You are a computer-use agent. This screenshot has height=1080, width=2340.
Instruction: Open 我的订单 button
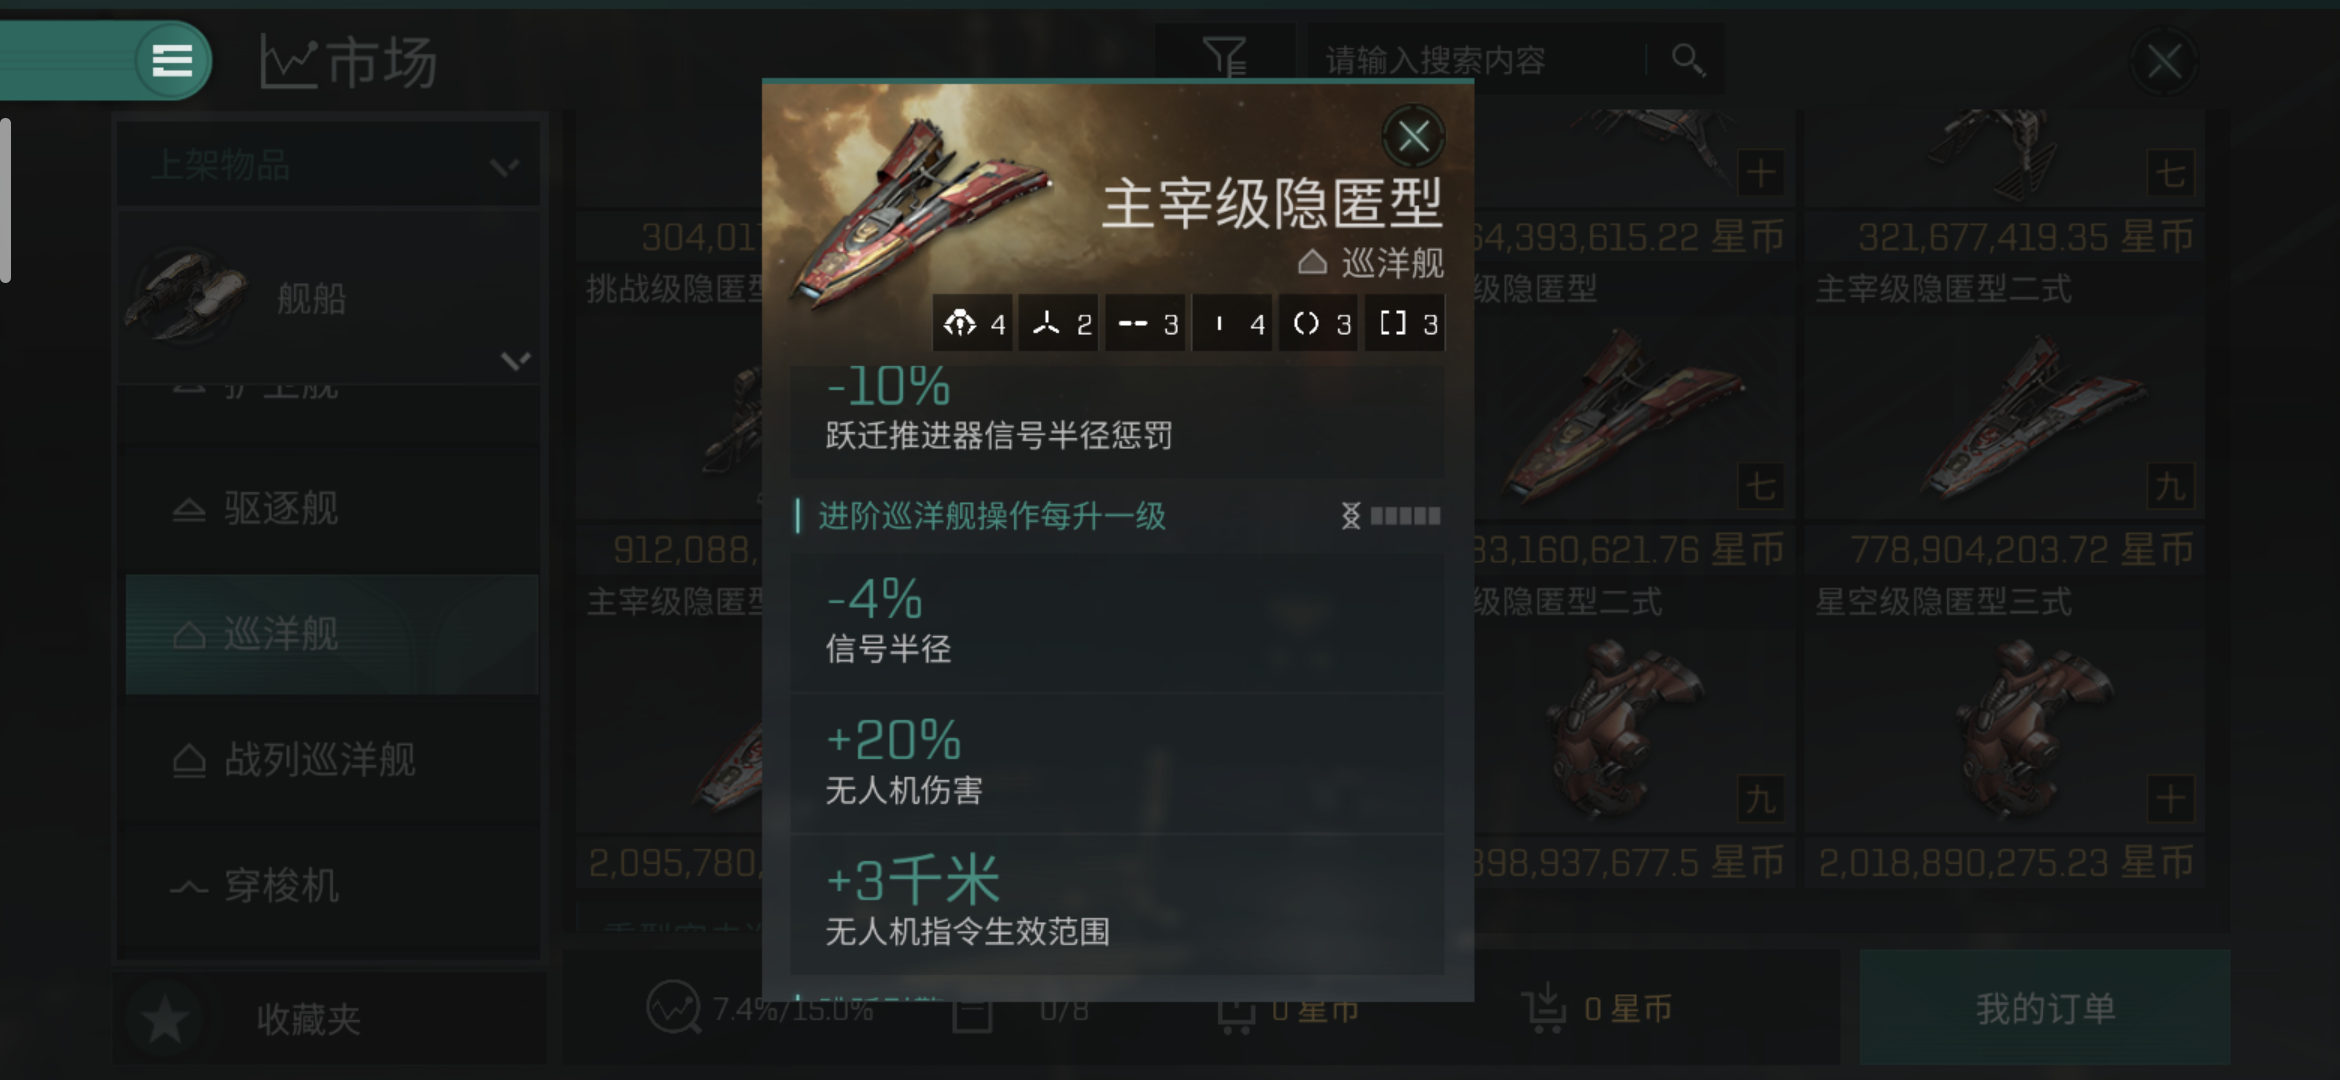coord(2045,1008)
